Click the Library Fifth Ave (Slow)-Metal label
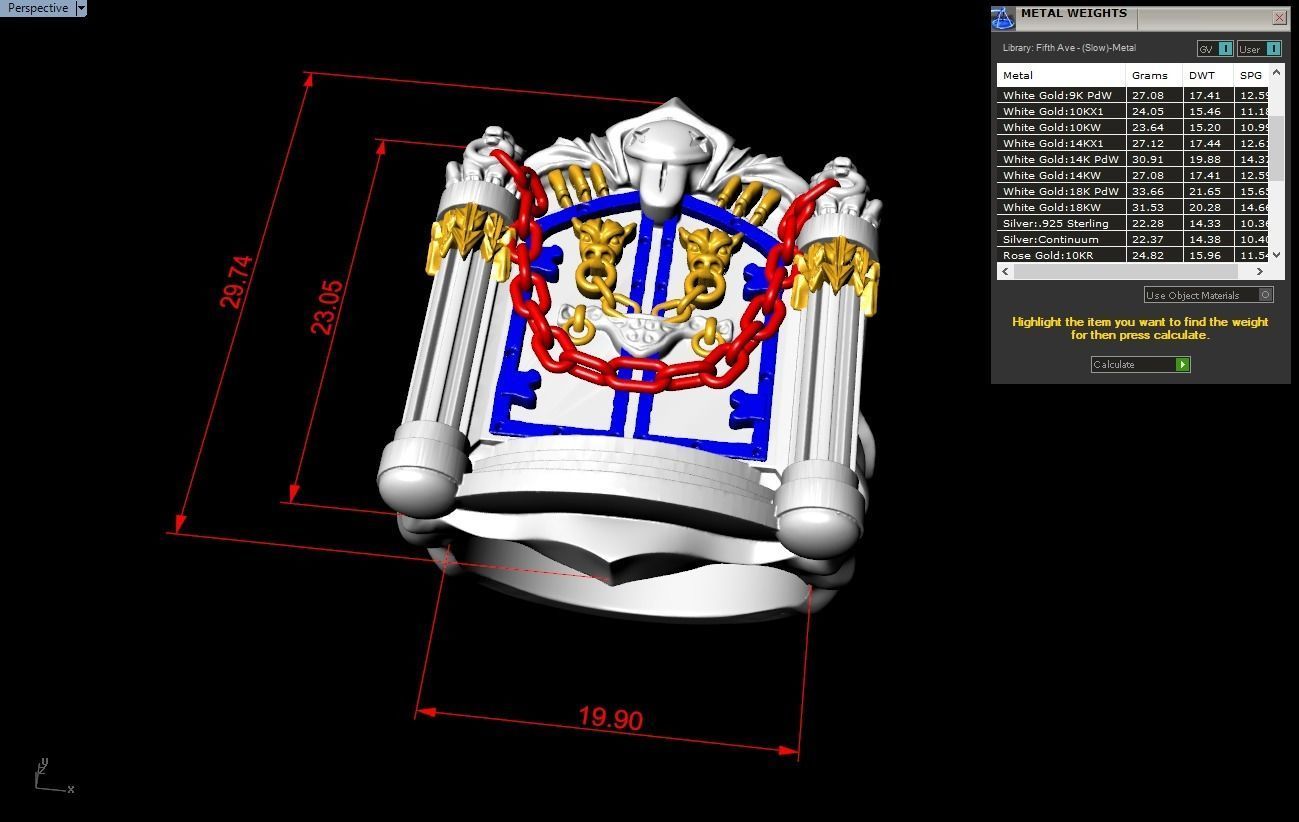This screenshot has height=822, width=1299. pyautogui.click(x=1069, y=48)
